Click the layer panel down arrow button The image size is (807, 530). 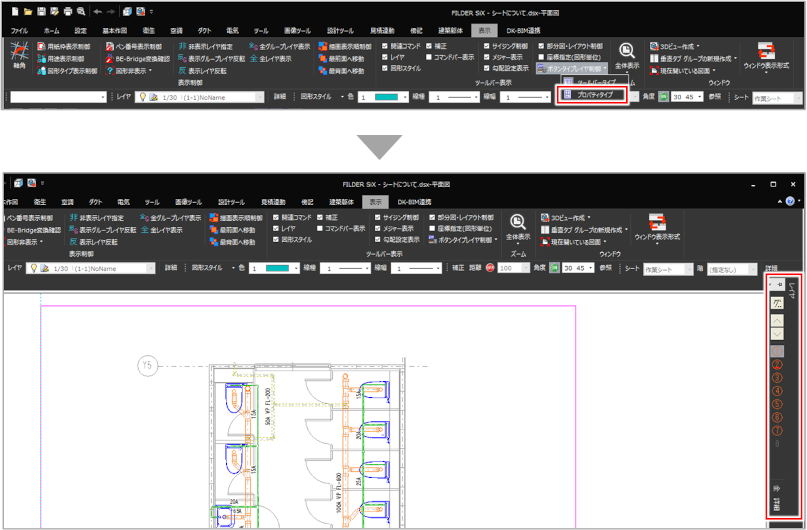tap(776, 333)
